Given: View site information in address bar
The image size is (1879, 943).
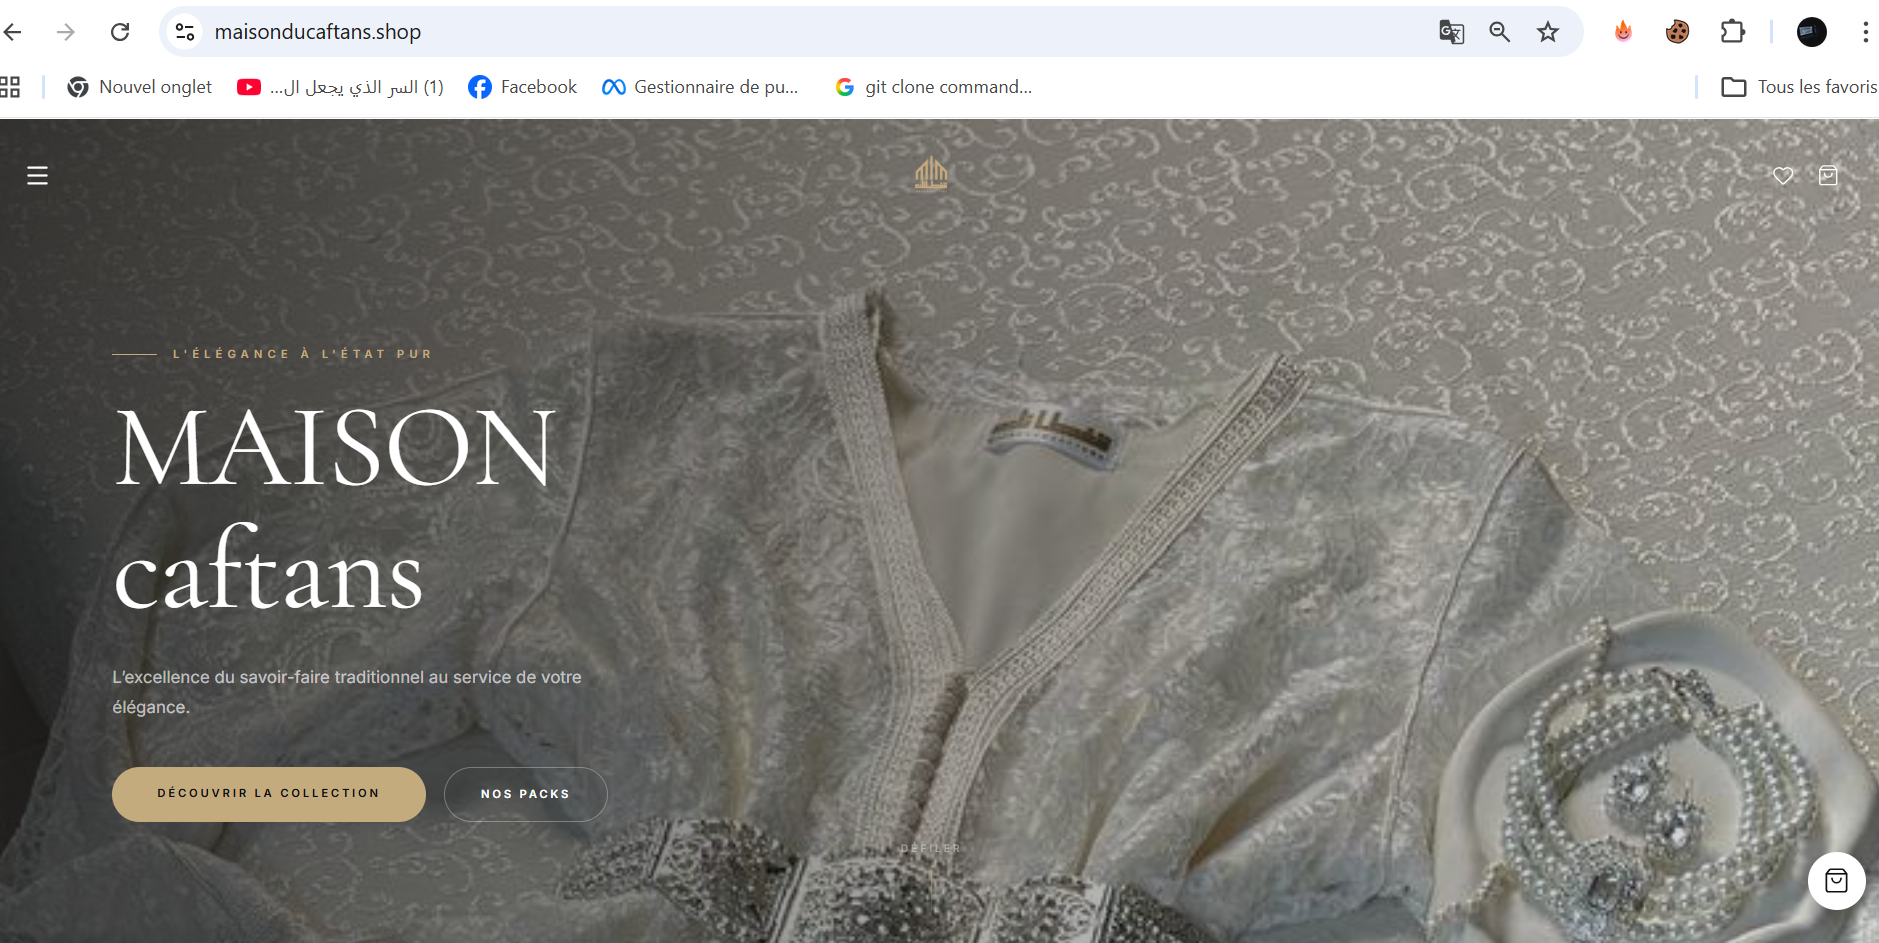Looking at the screenshot, I should 185,32.
